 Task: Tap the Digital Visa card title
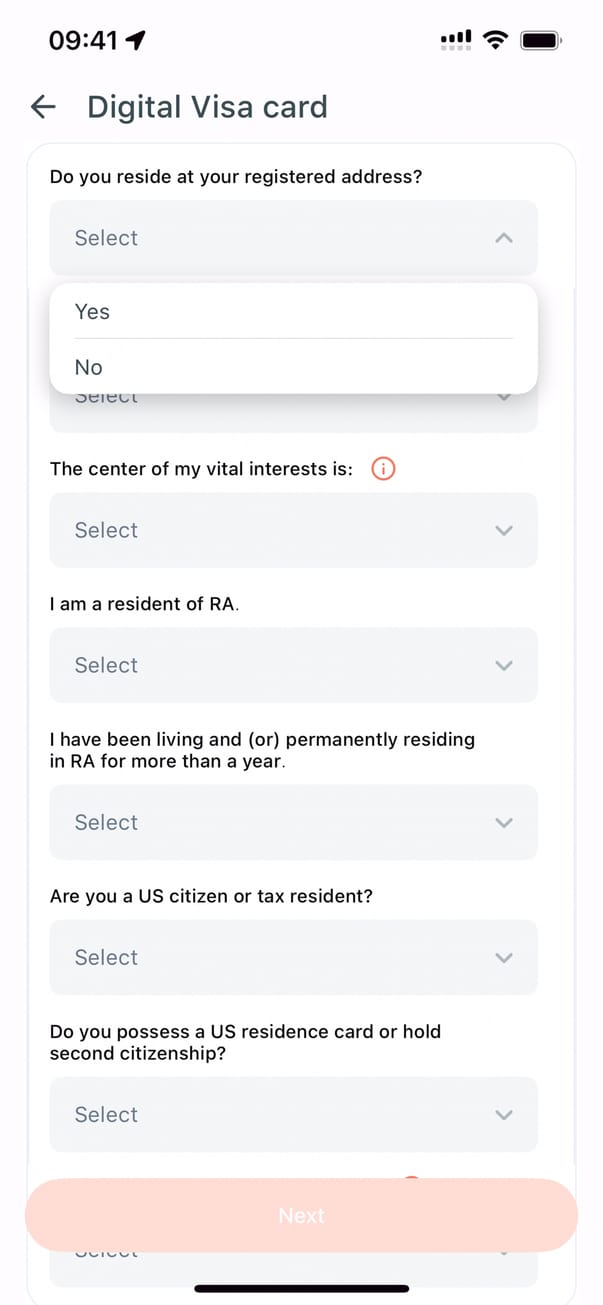point(207,107)
